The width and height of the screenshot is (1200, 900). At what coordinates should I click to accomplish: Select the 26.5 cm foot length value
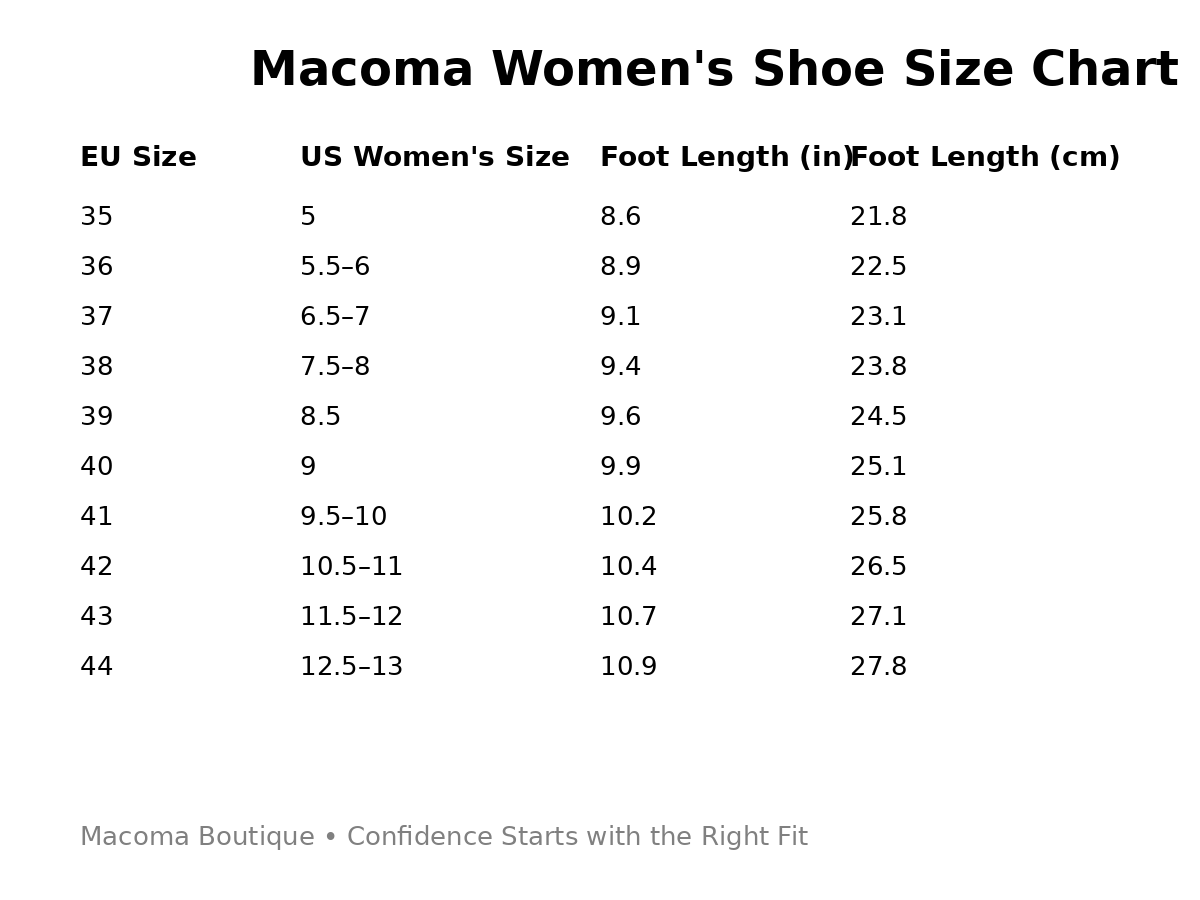point(878,567)
